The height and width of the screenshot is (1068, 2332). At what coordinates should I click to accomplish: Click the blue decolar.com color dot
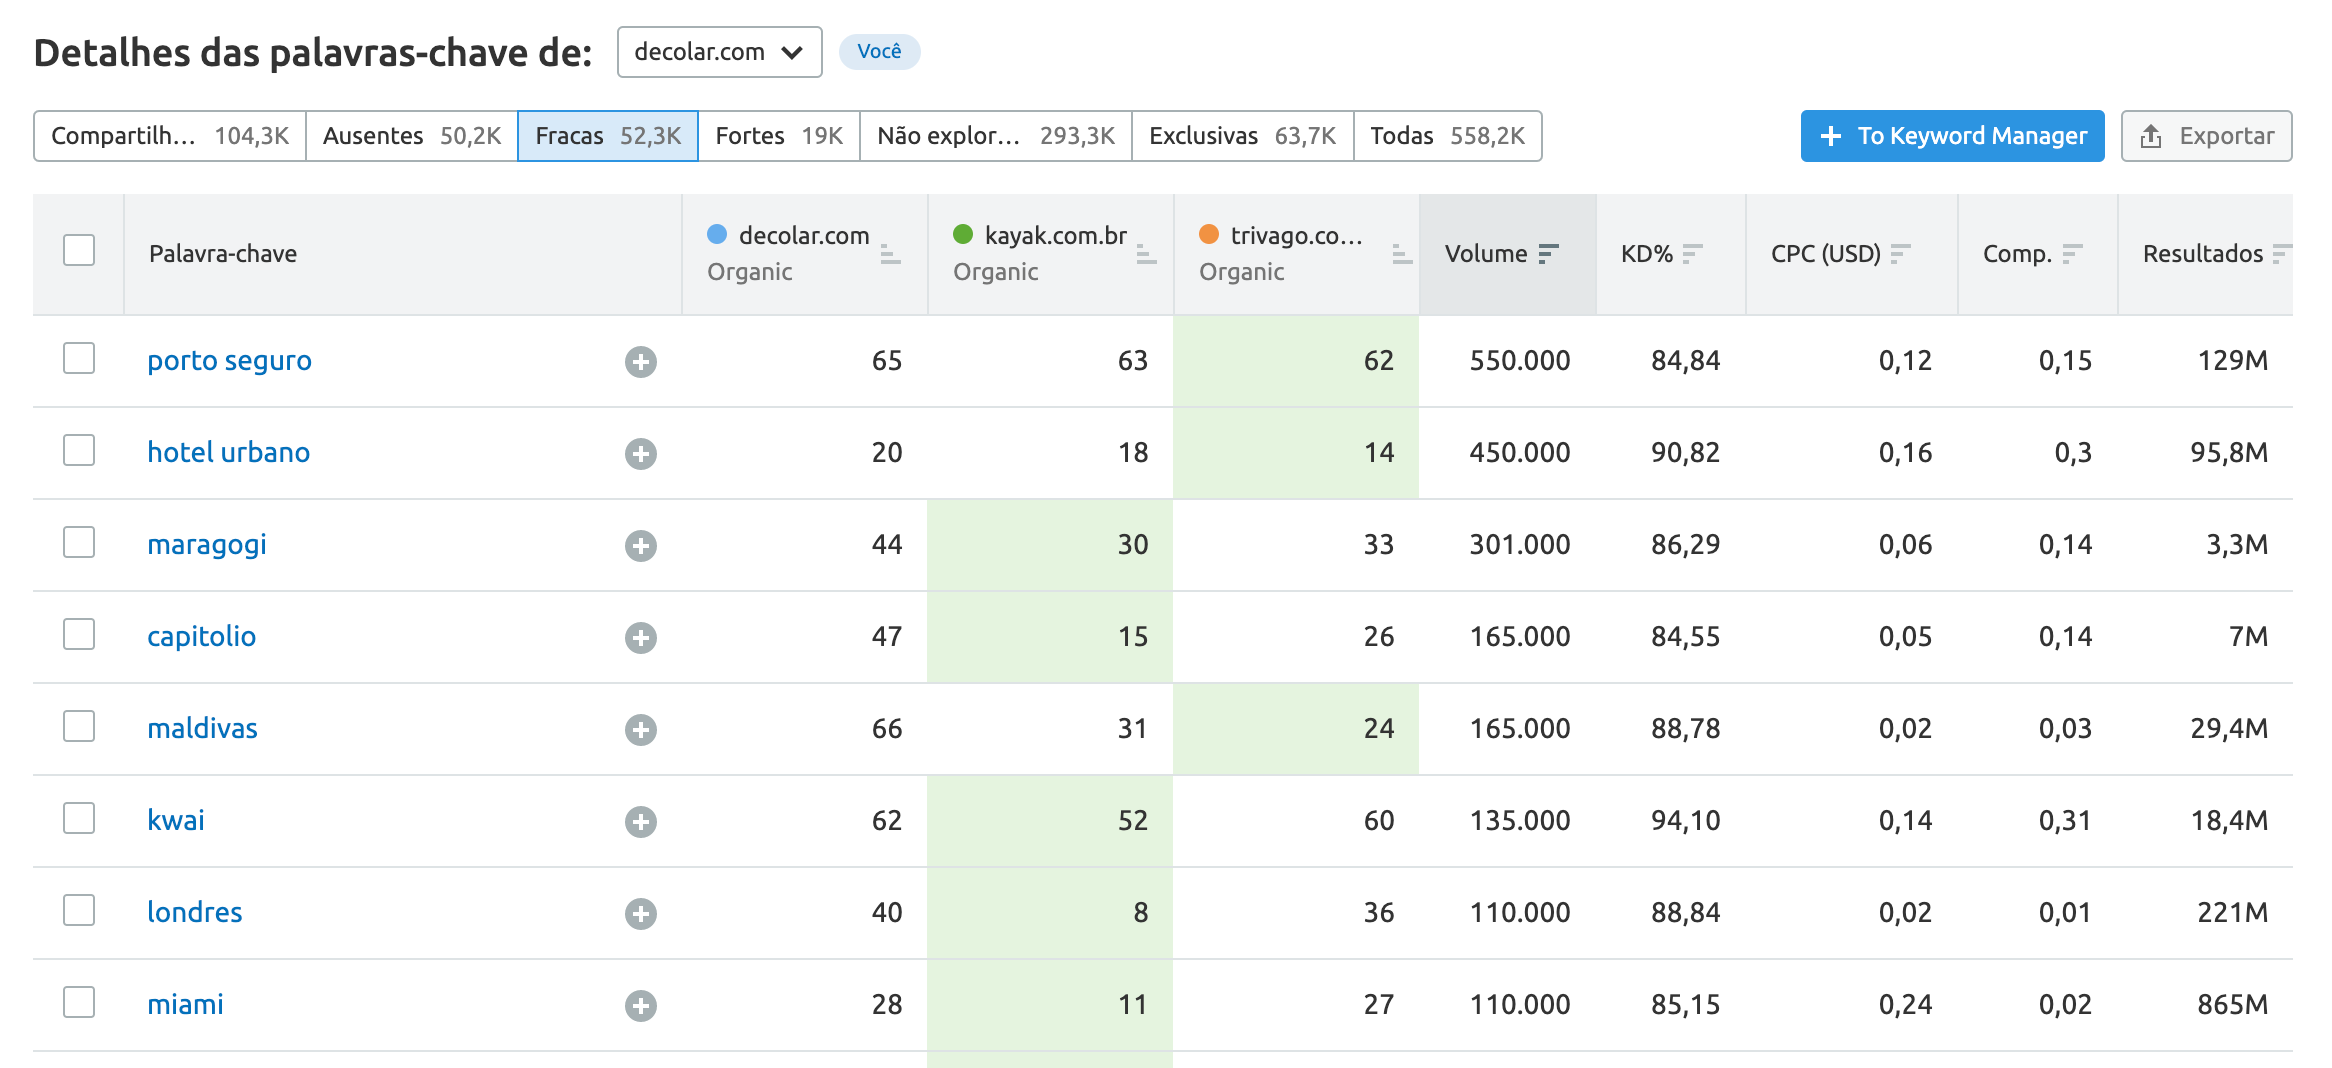pos(717,234)
